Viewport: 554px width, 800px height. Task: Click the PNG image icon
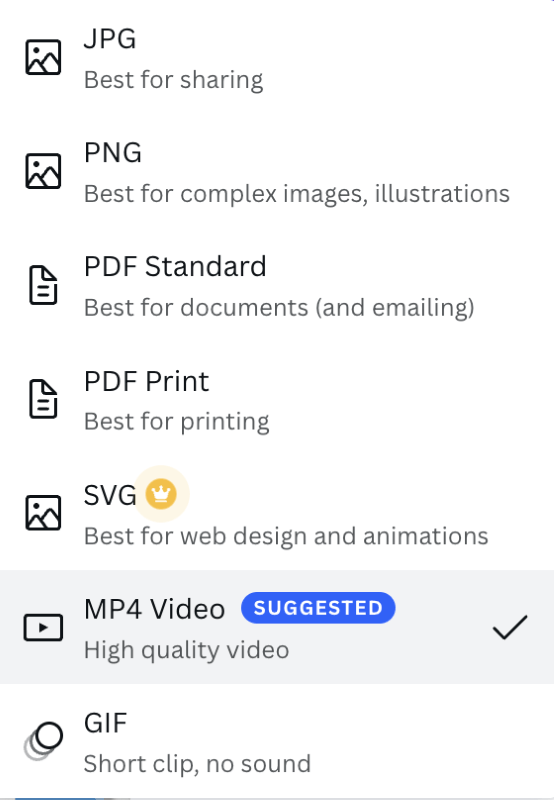(x=43, y=171)
